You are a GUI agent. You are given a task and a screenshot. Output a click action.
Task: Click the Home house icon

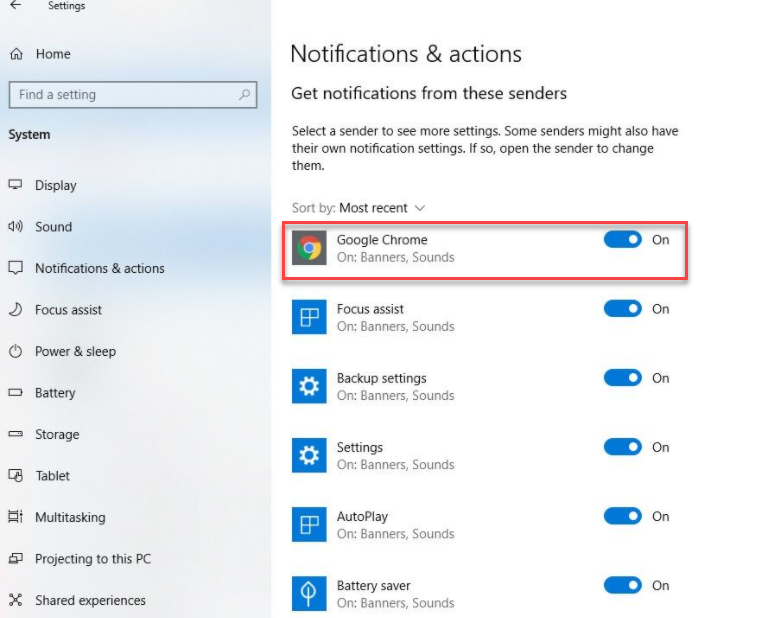tap(17, 54)
